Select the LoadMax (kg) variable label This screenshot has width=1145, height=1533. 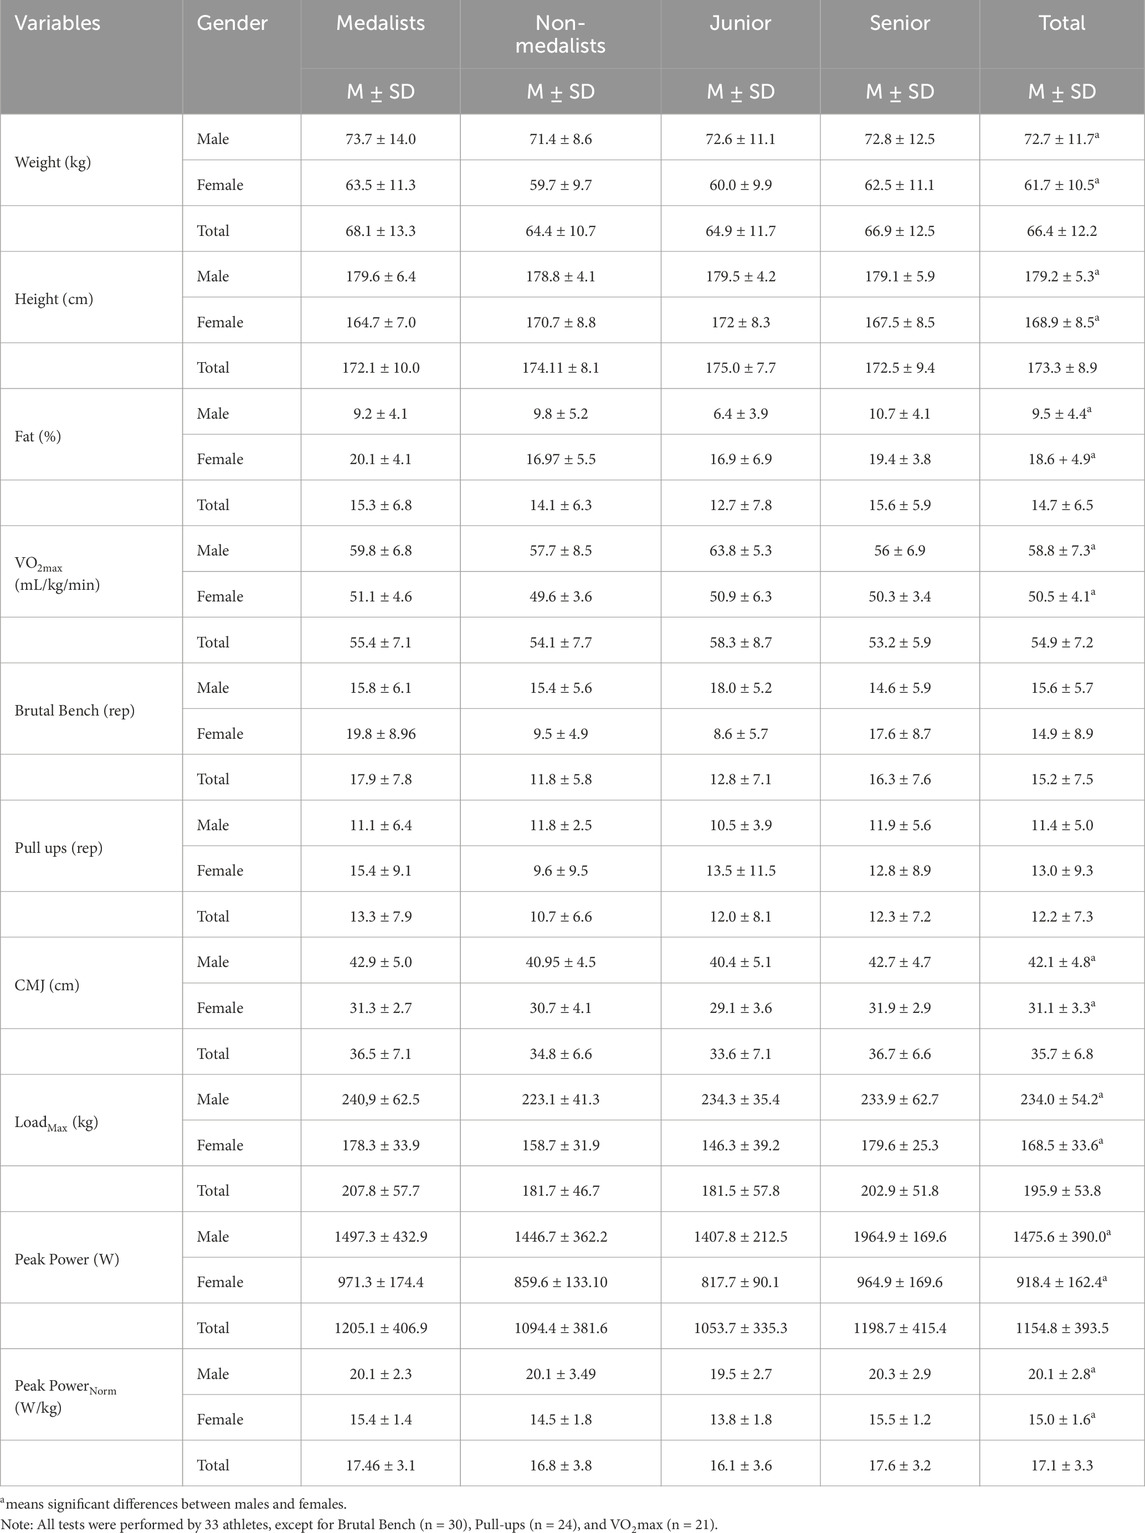coord(59,1122)
